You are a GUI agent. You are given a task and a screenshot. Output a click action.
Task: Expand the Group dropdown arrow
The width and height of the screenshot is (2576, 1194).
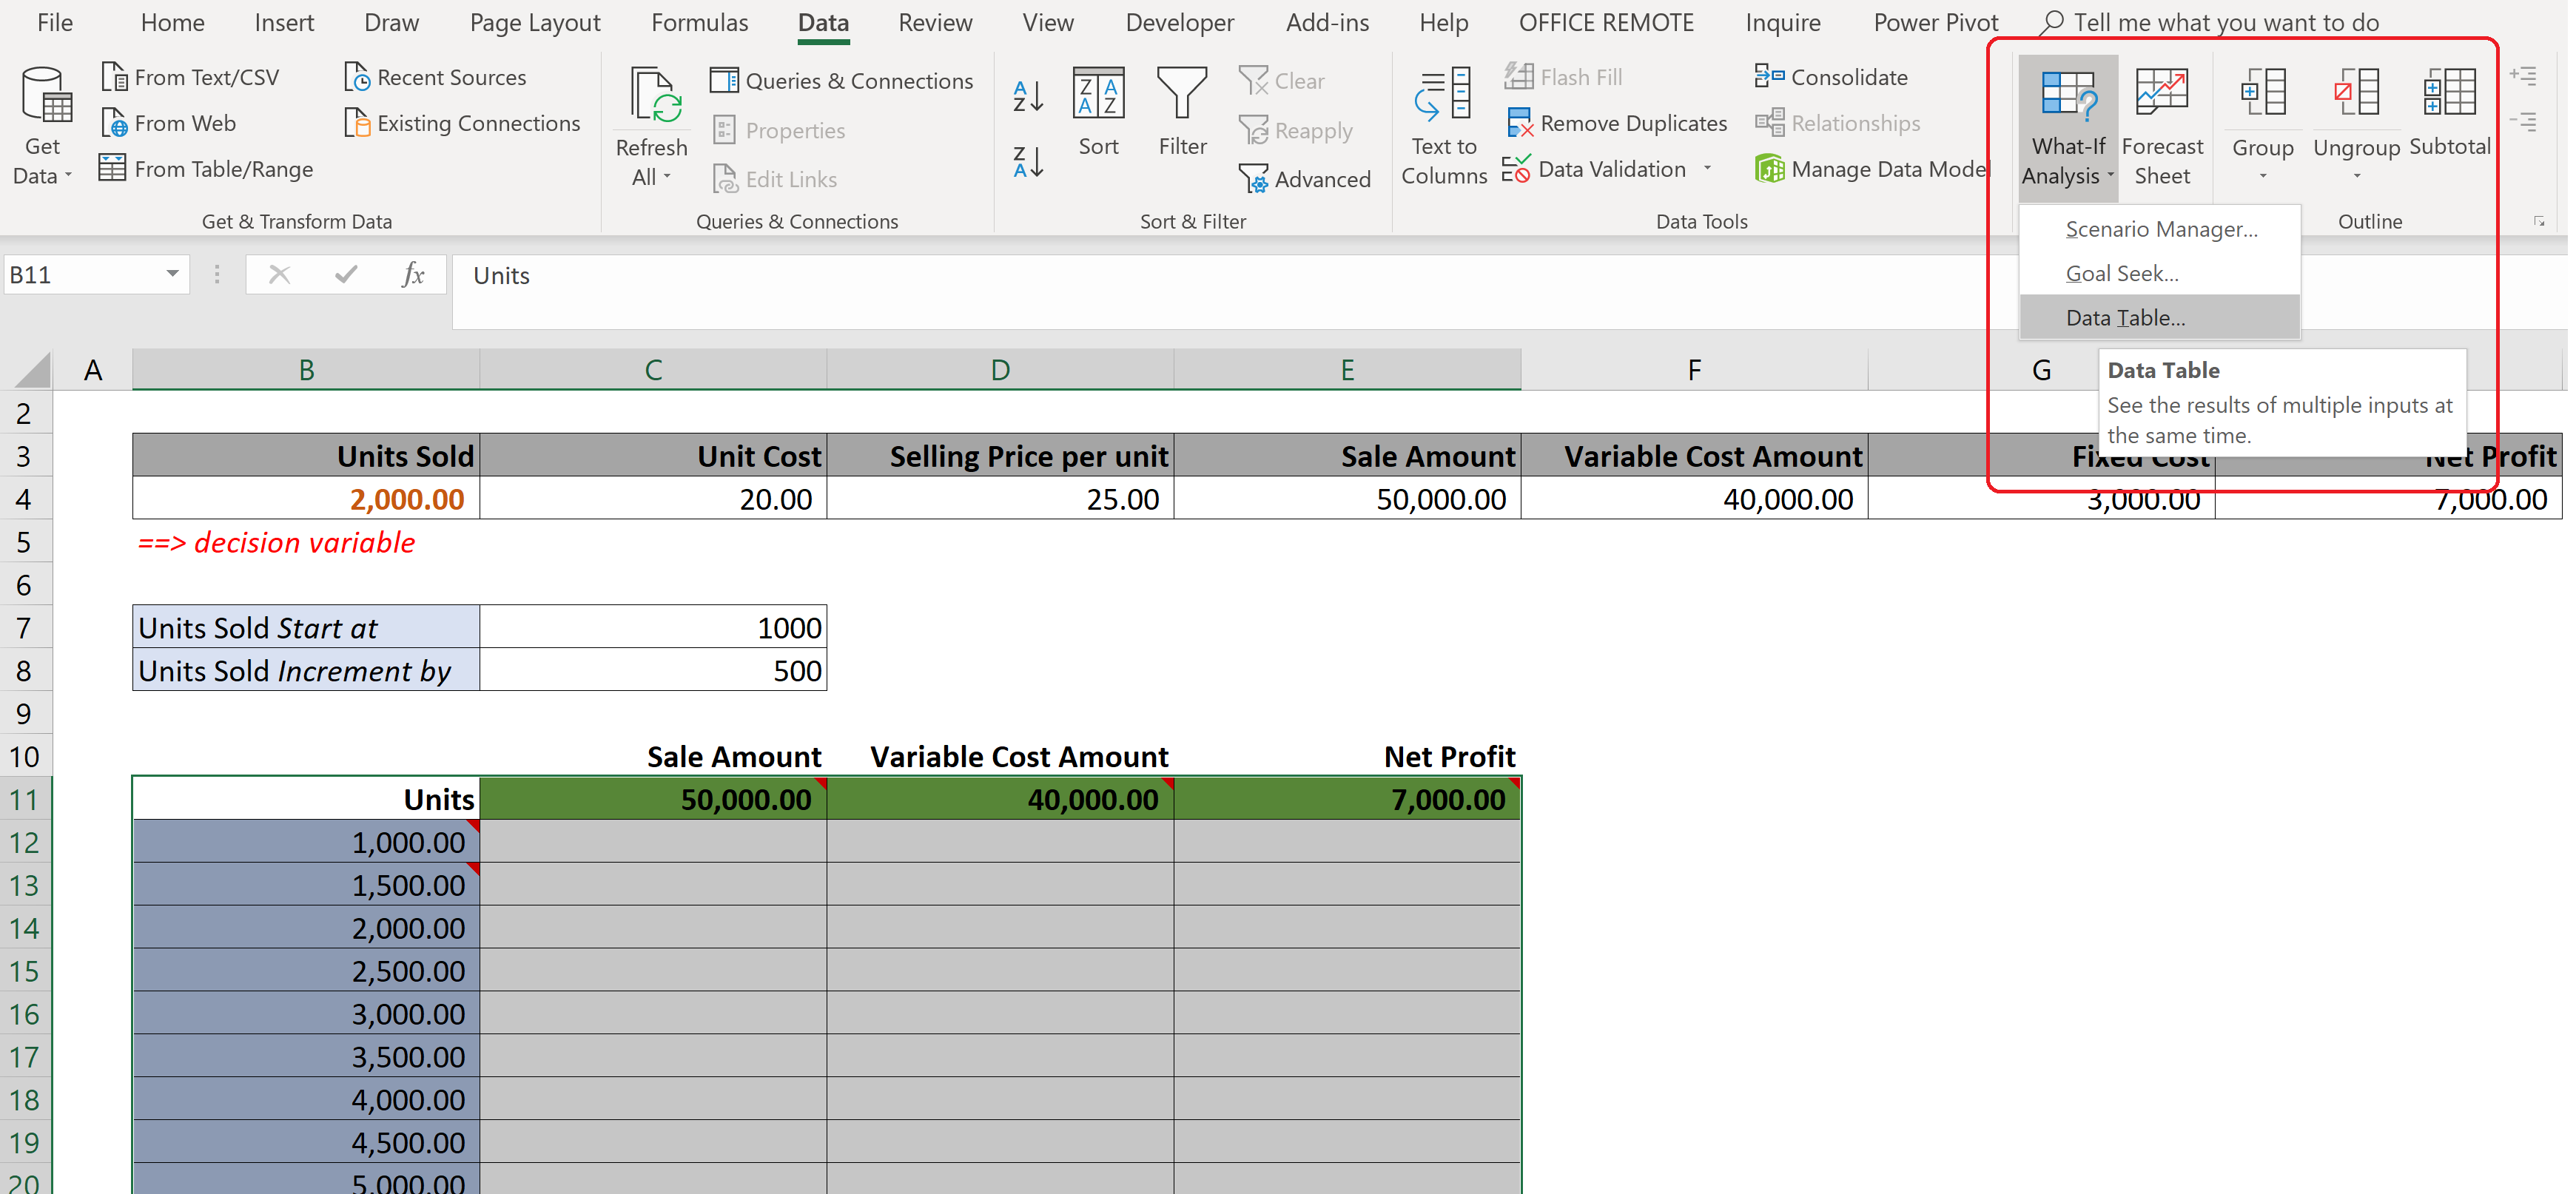click(2263, 177)
